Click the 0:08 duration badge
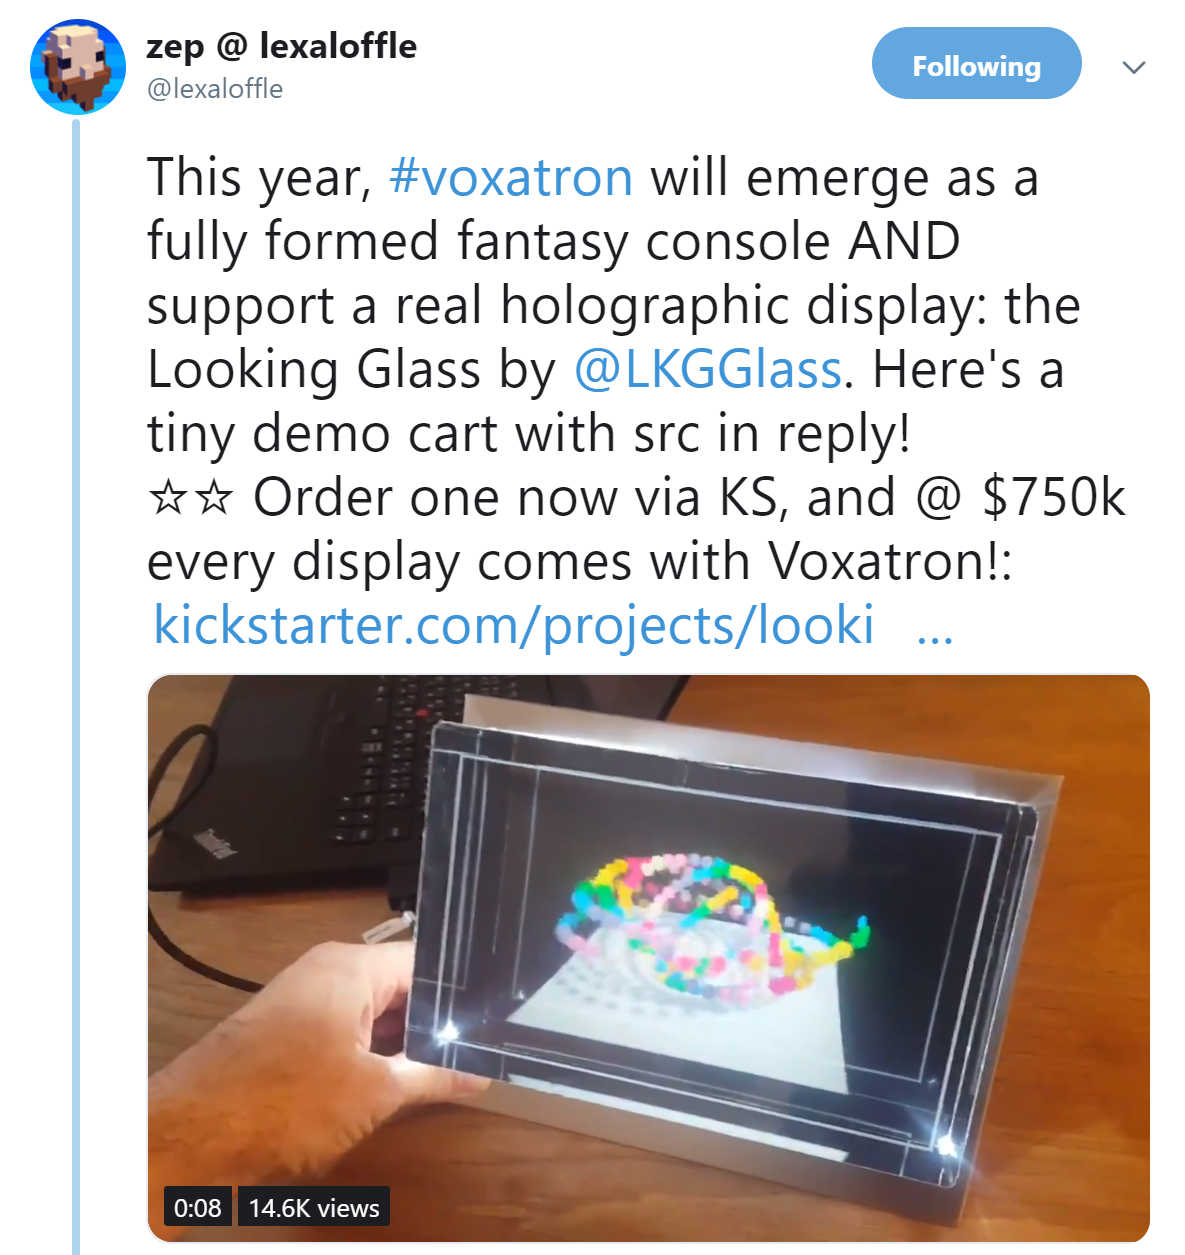Screen dimensions: 1185x1255 (x=197, y=1207)
